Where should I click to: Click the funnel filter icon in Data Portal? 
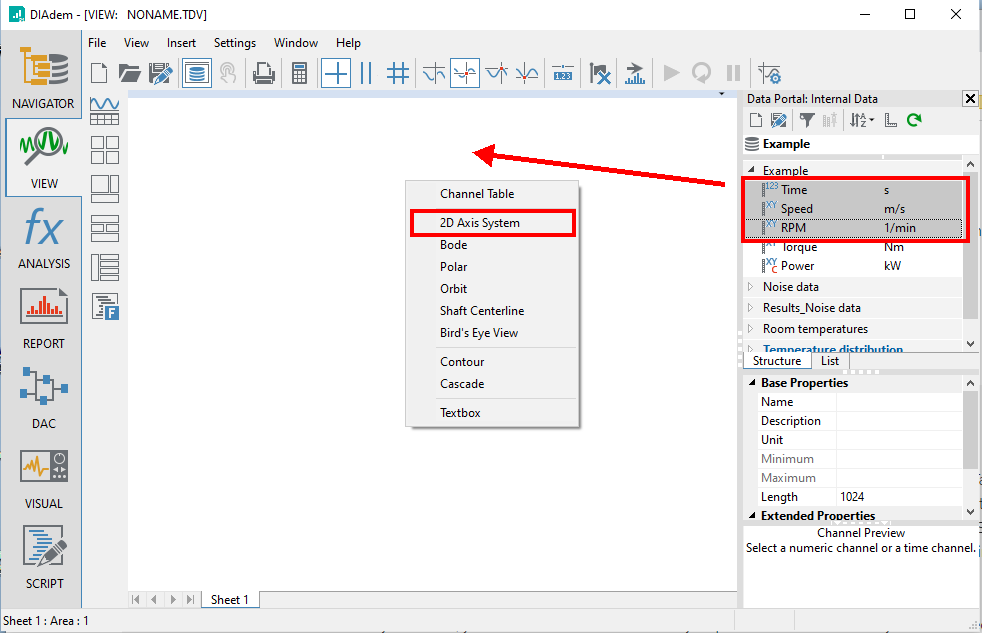coord(806,120)
